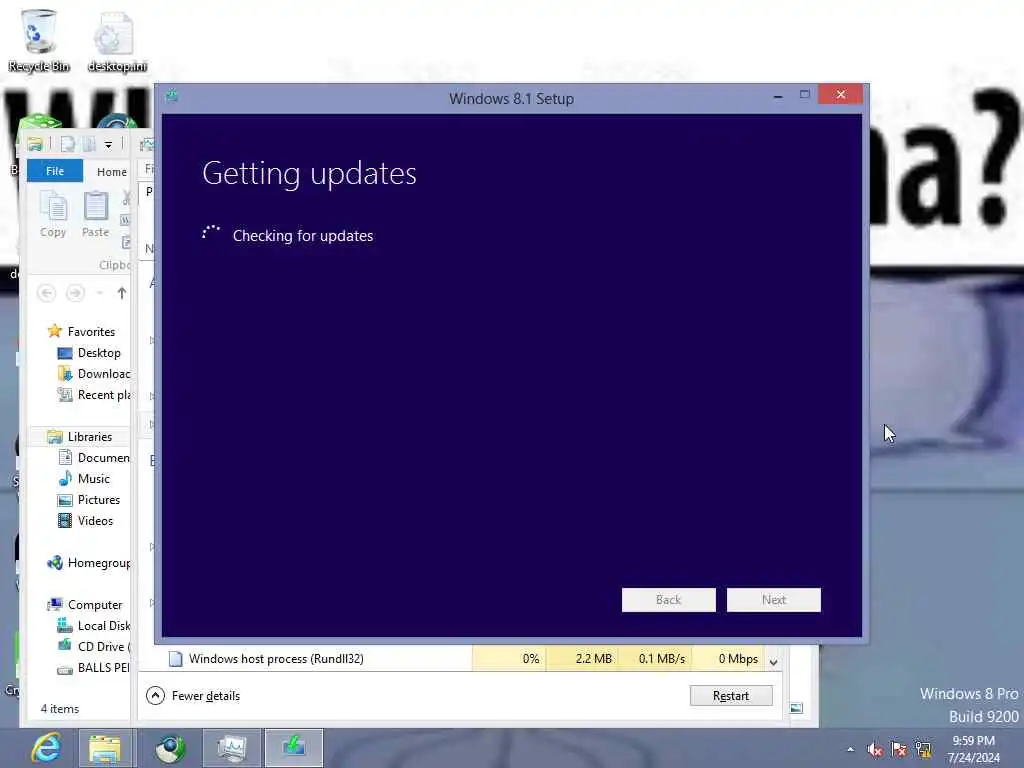Click Explorer's quick access folder icon

[x=35, y=144]
